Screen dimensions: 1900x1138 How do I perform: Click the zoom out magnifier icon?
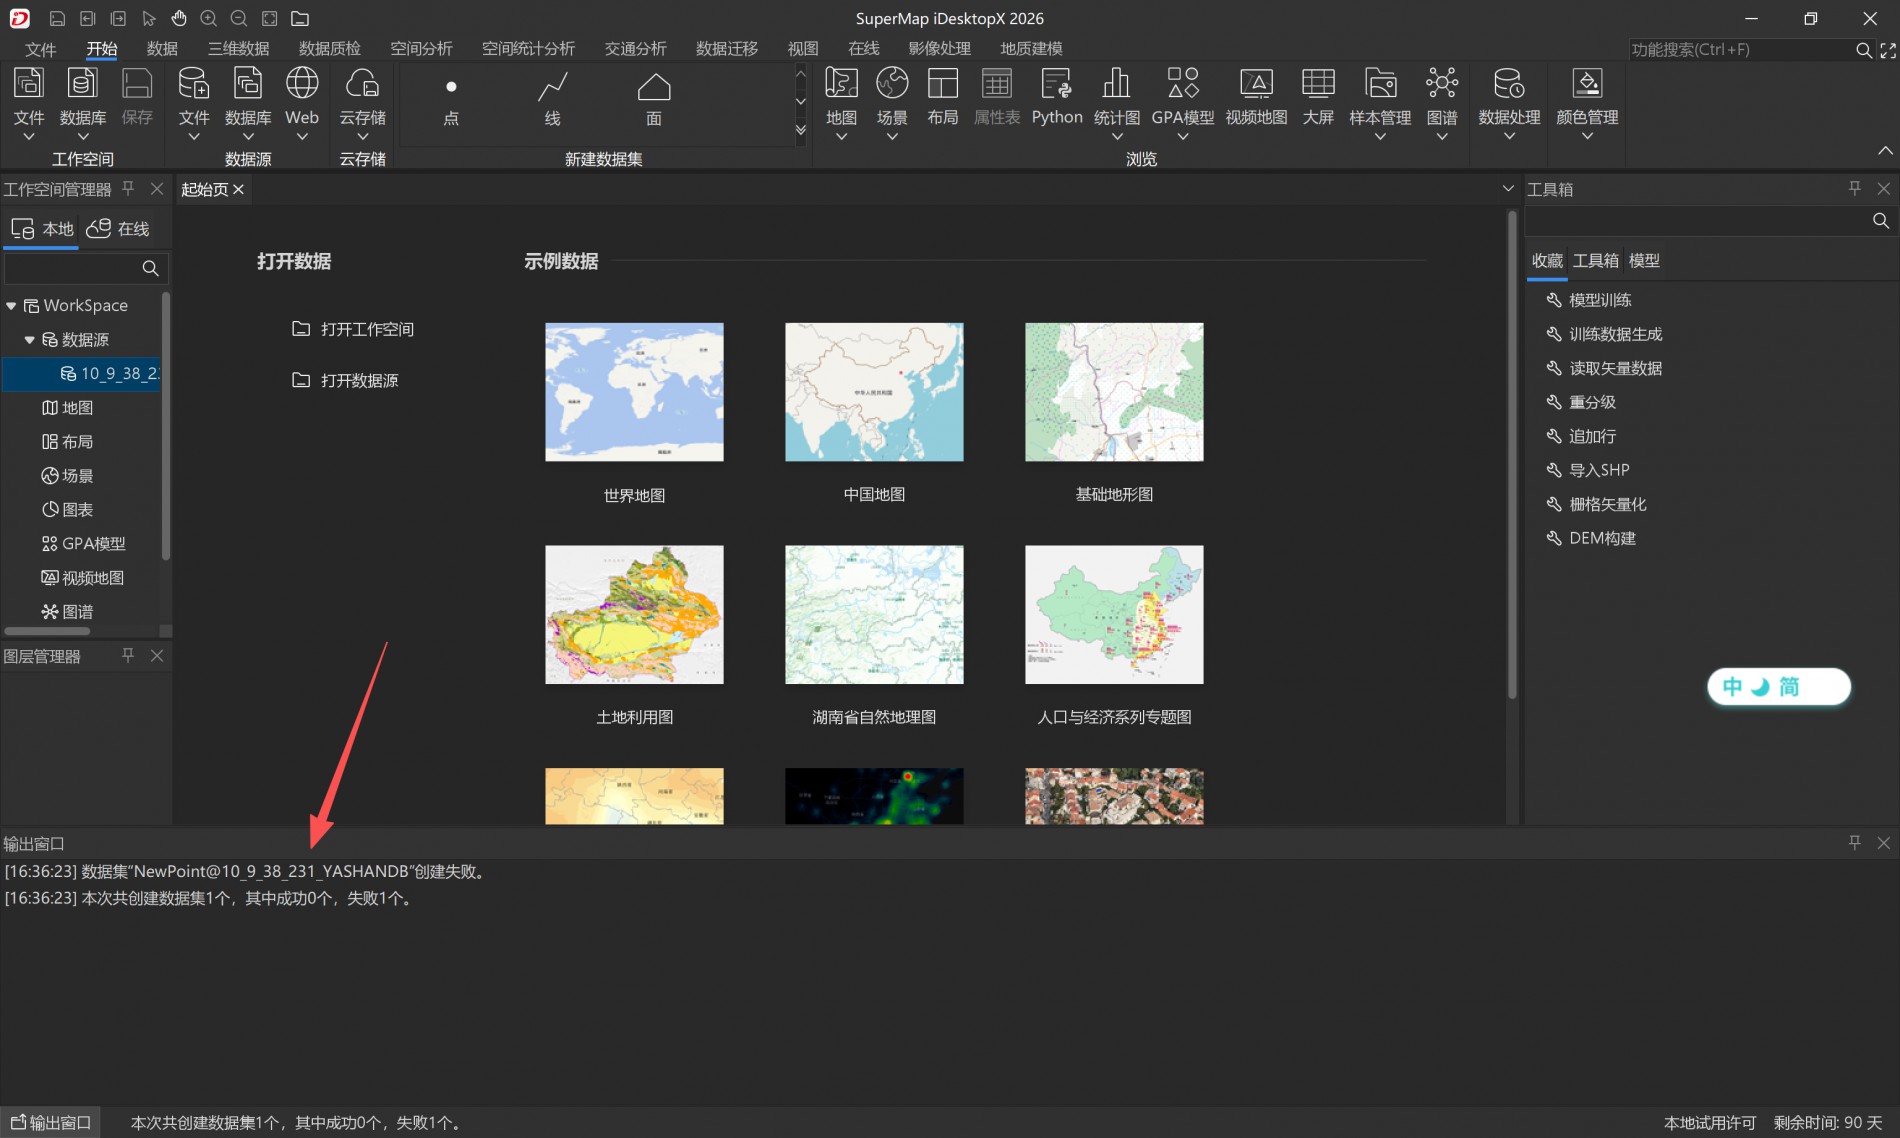(x=239, y=19)
